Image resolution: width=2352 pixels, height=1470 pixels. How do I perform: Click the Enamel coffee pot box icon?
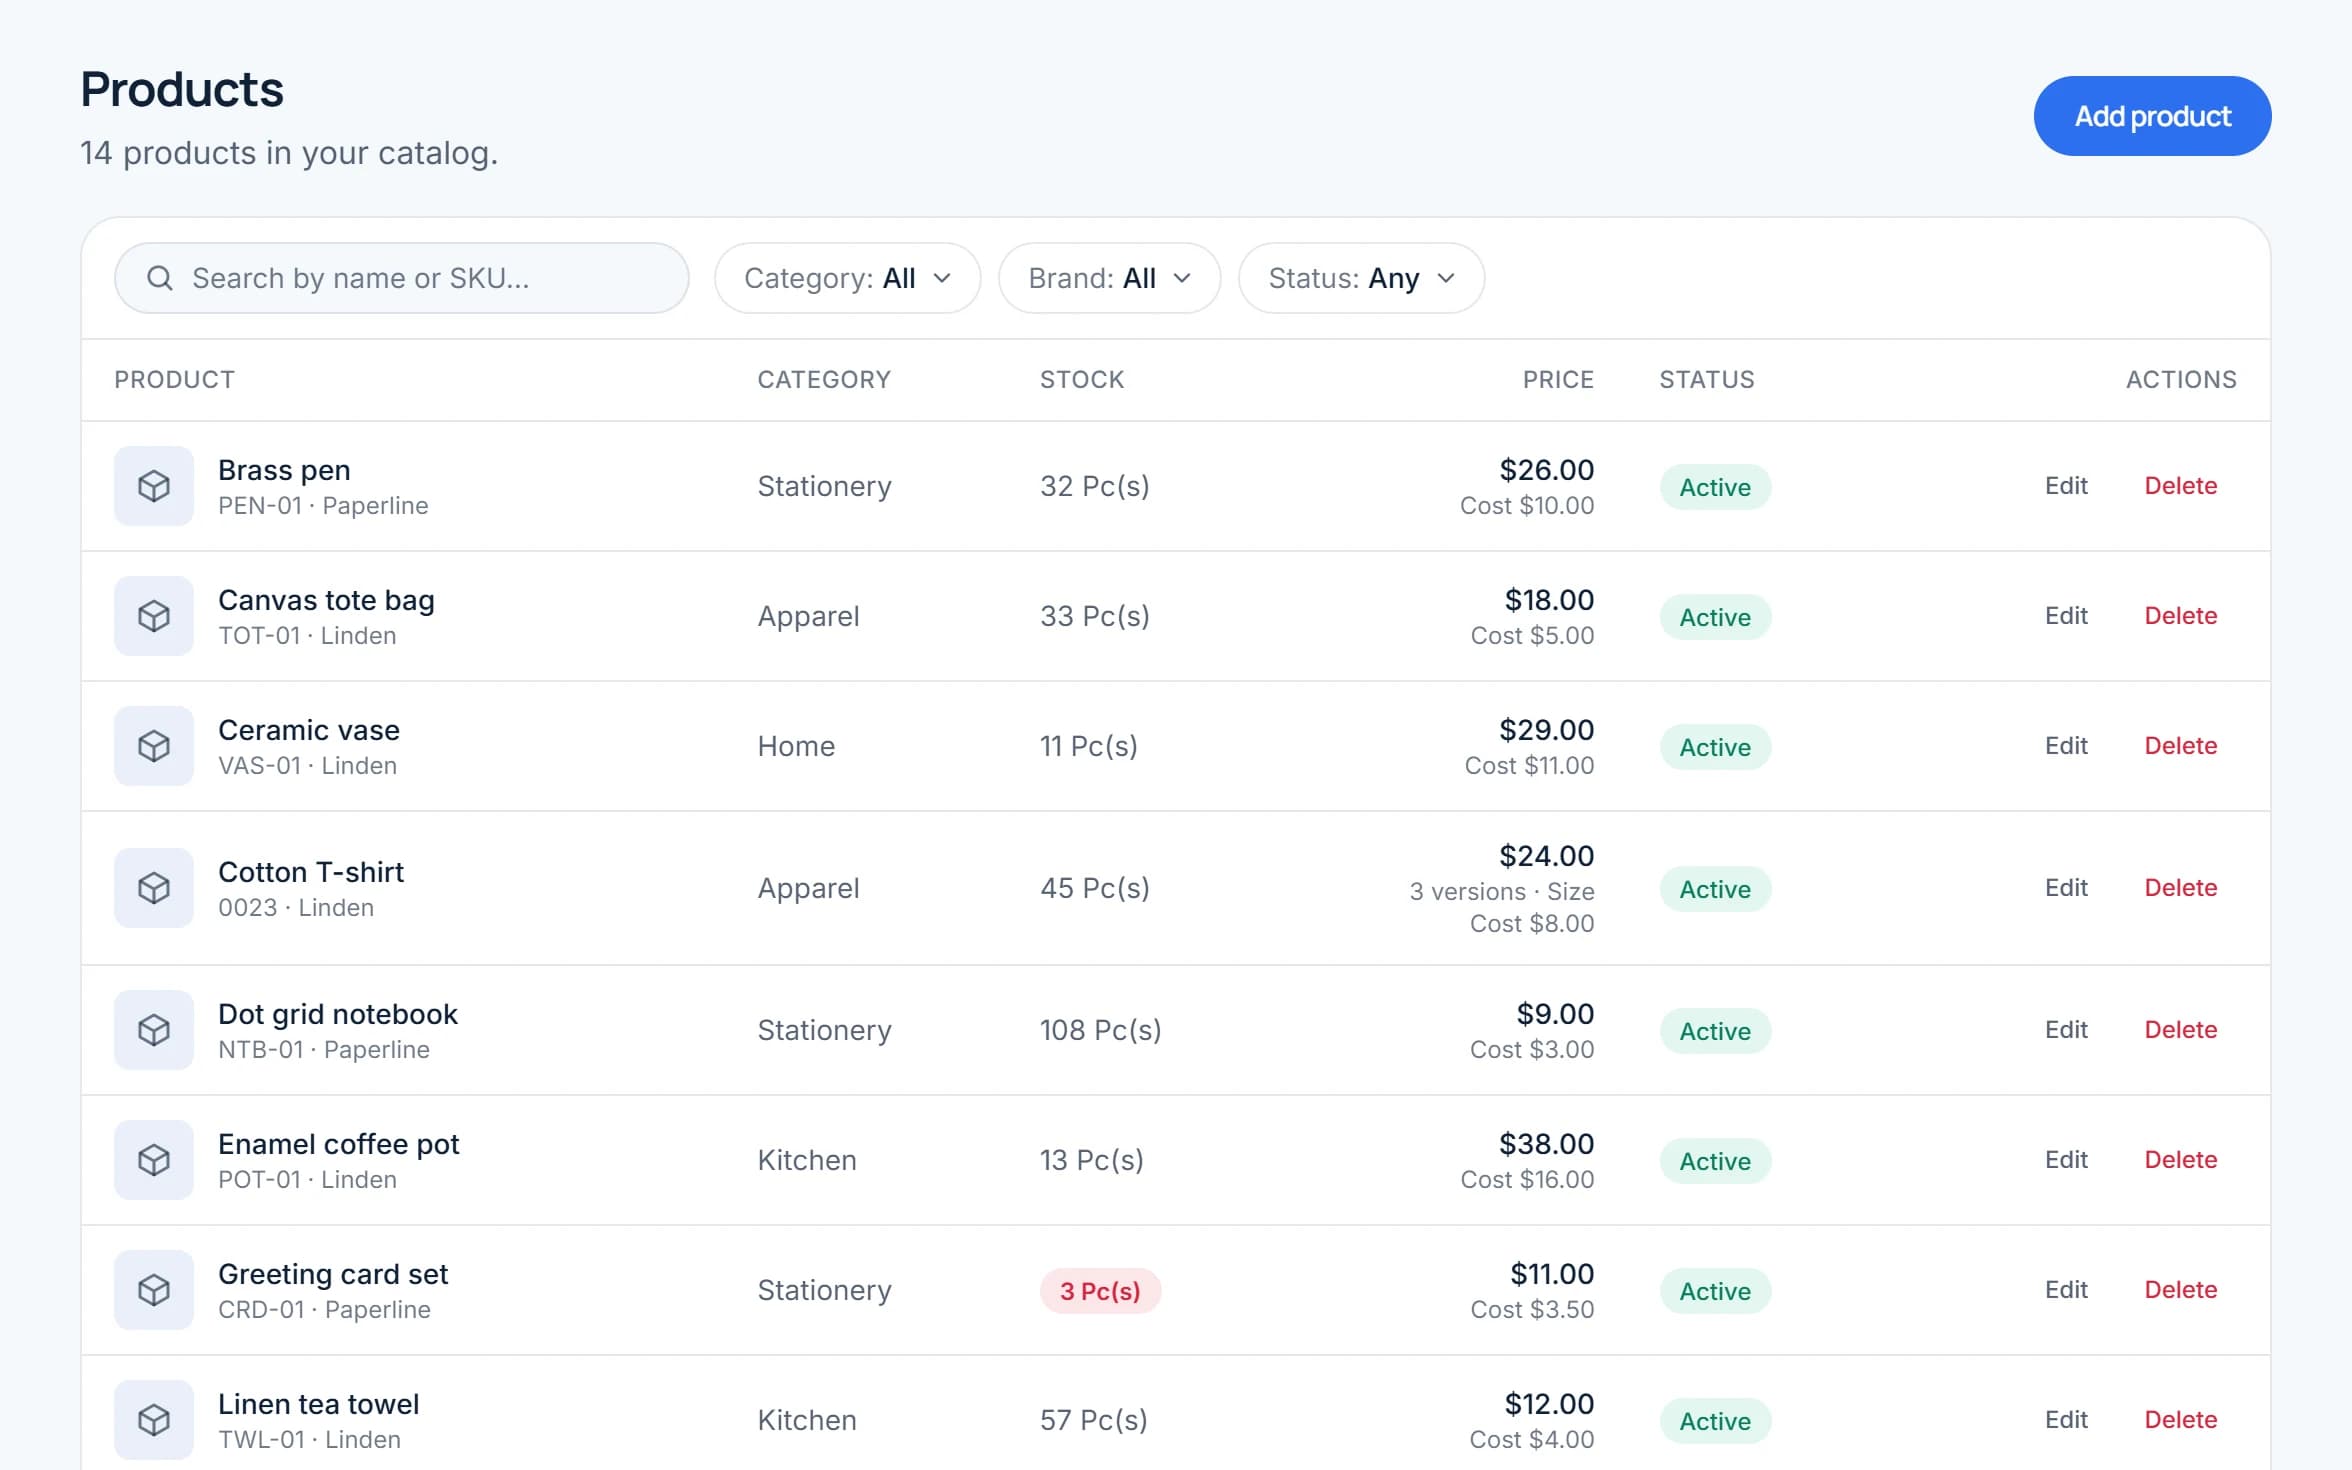click(x=154, y=1160)
